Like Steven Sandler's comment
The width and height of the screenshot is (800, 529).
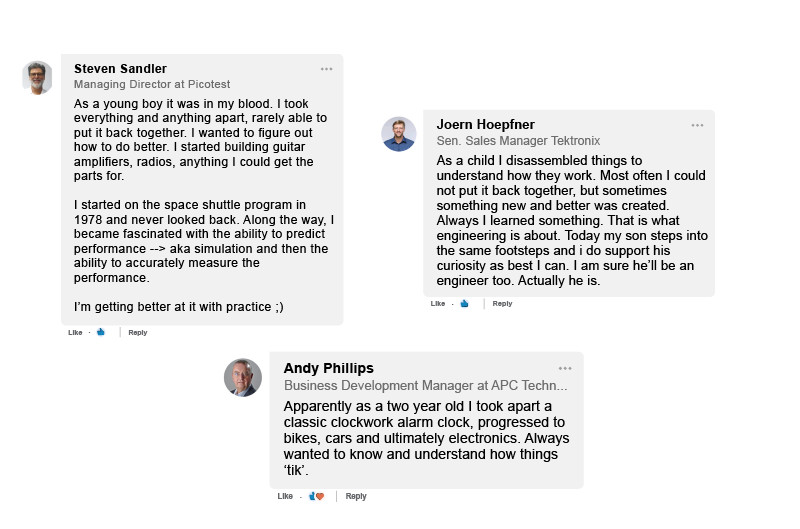(x=75, y=332)
